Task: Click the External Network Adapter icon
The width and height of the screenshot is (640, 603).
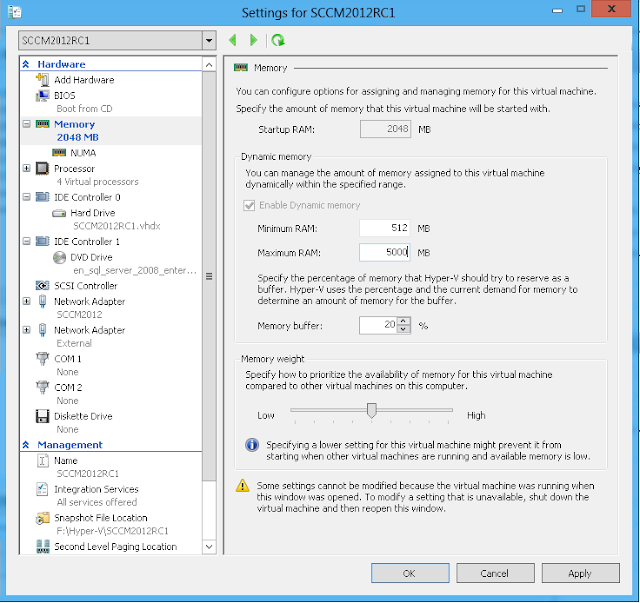Action: 42,330
